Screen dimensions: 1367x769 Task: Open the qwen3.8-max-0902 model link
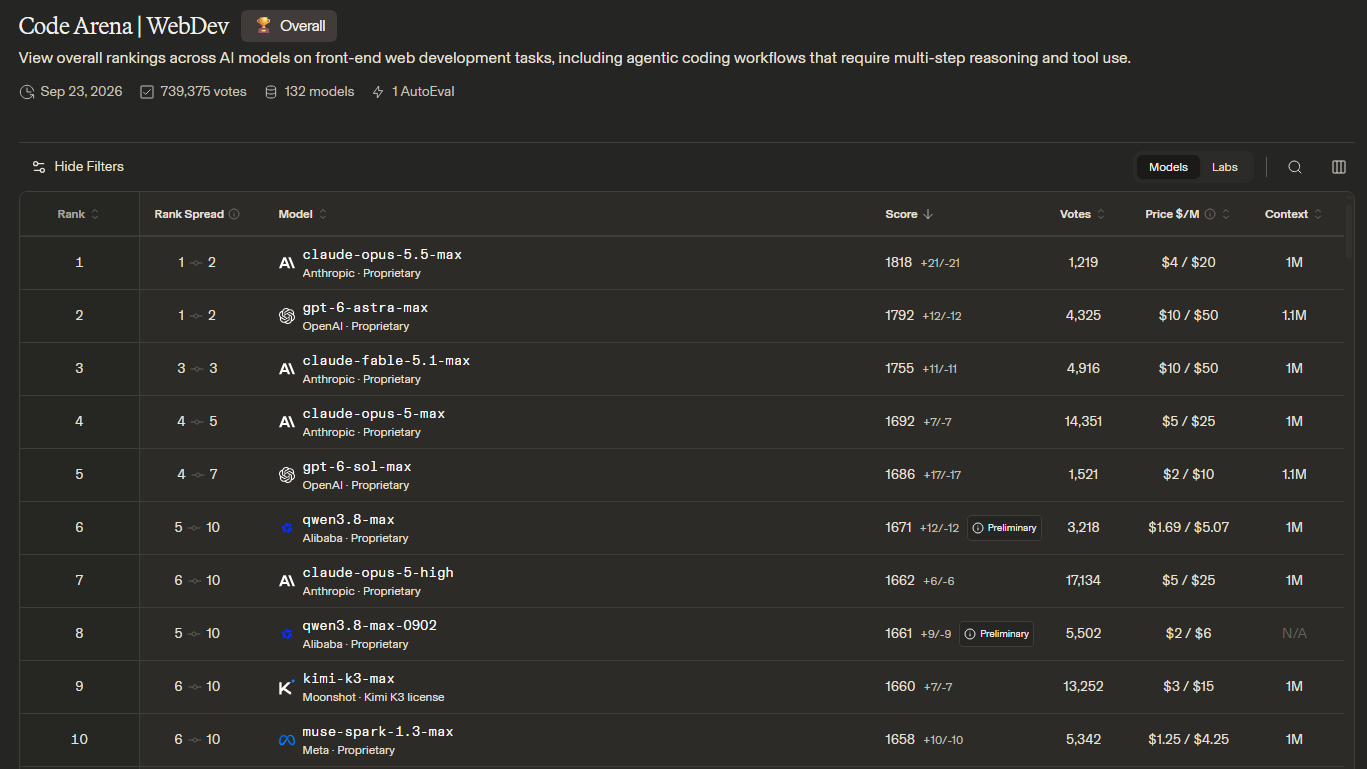point(370,626)
